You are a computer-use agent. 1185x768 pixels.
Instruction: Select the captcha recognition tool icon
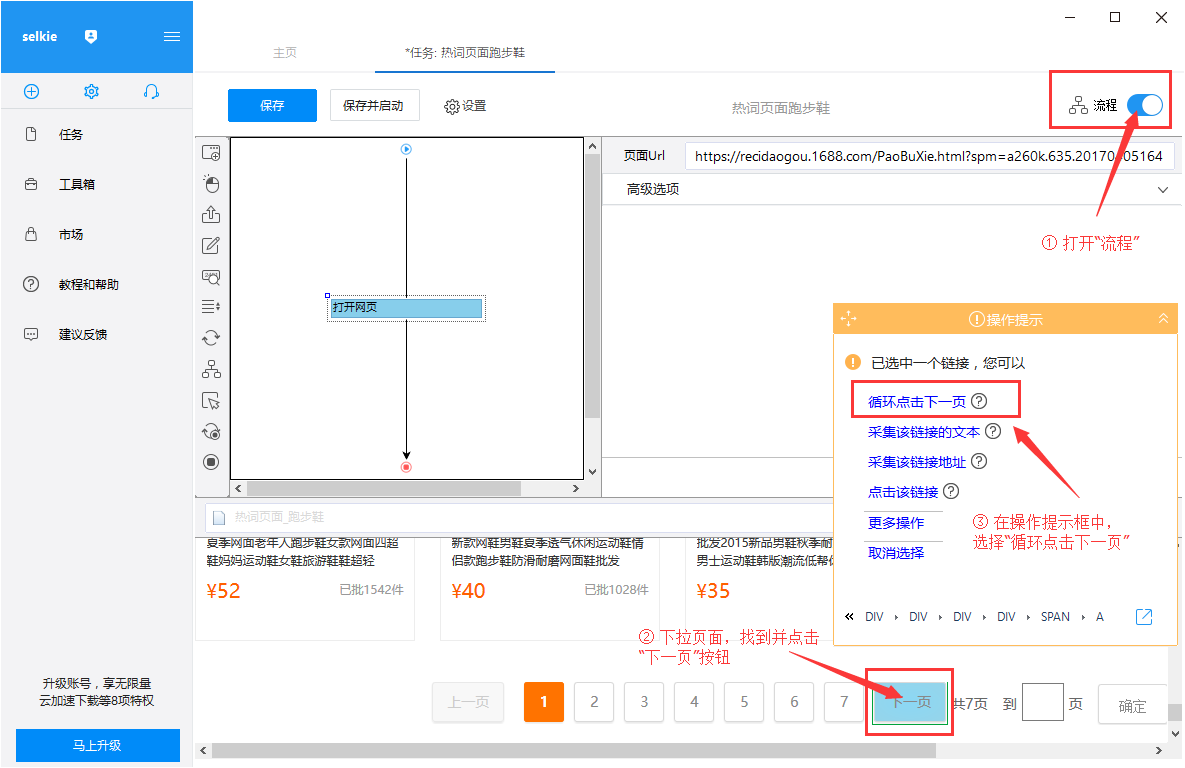(211, 277)
